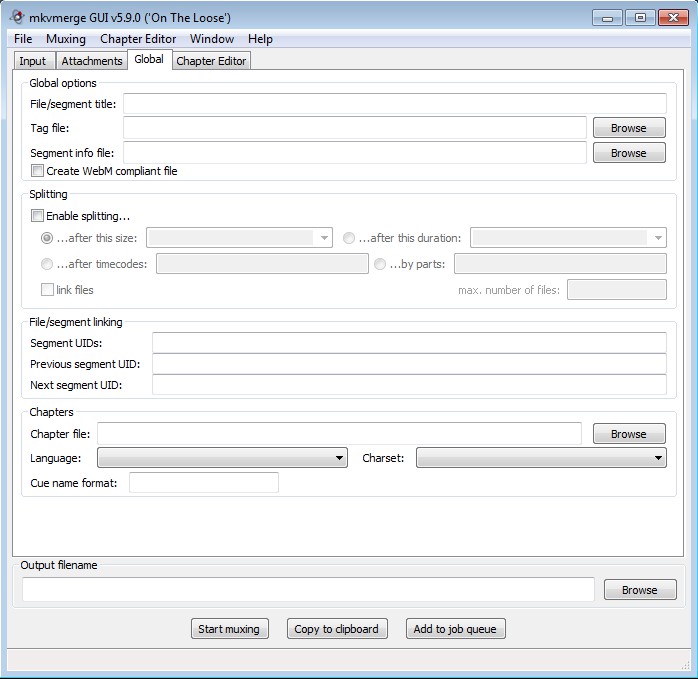The width and height of the screenshot is (698, 679).
Task: Click the File/segment title input field
Action: [x=395, y=104]
